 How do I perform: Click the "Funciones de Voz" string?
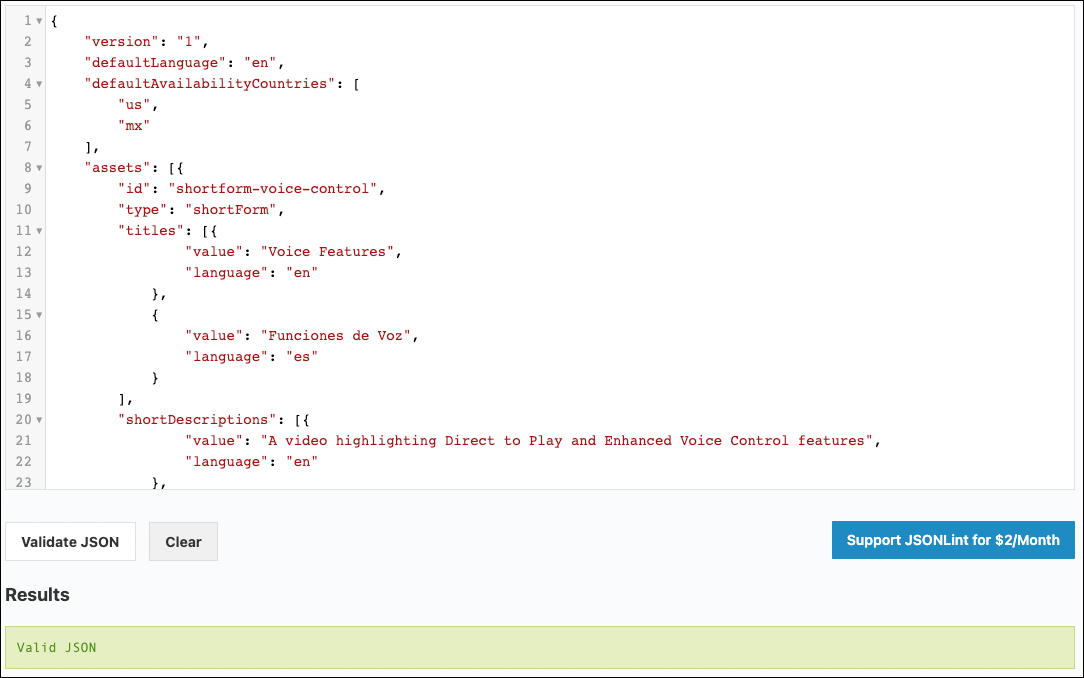(336, 336)
